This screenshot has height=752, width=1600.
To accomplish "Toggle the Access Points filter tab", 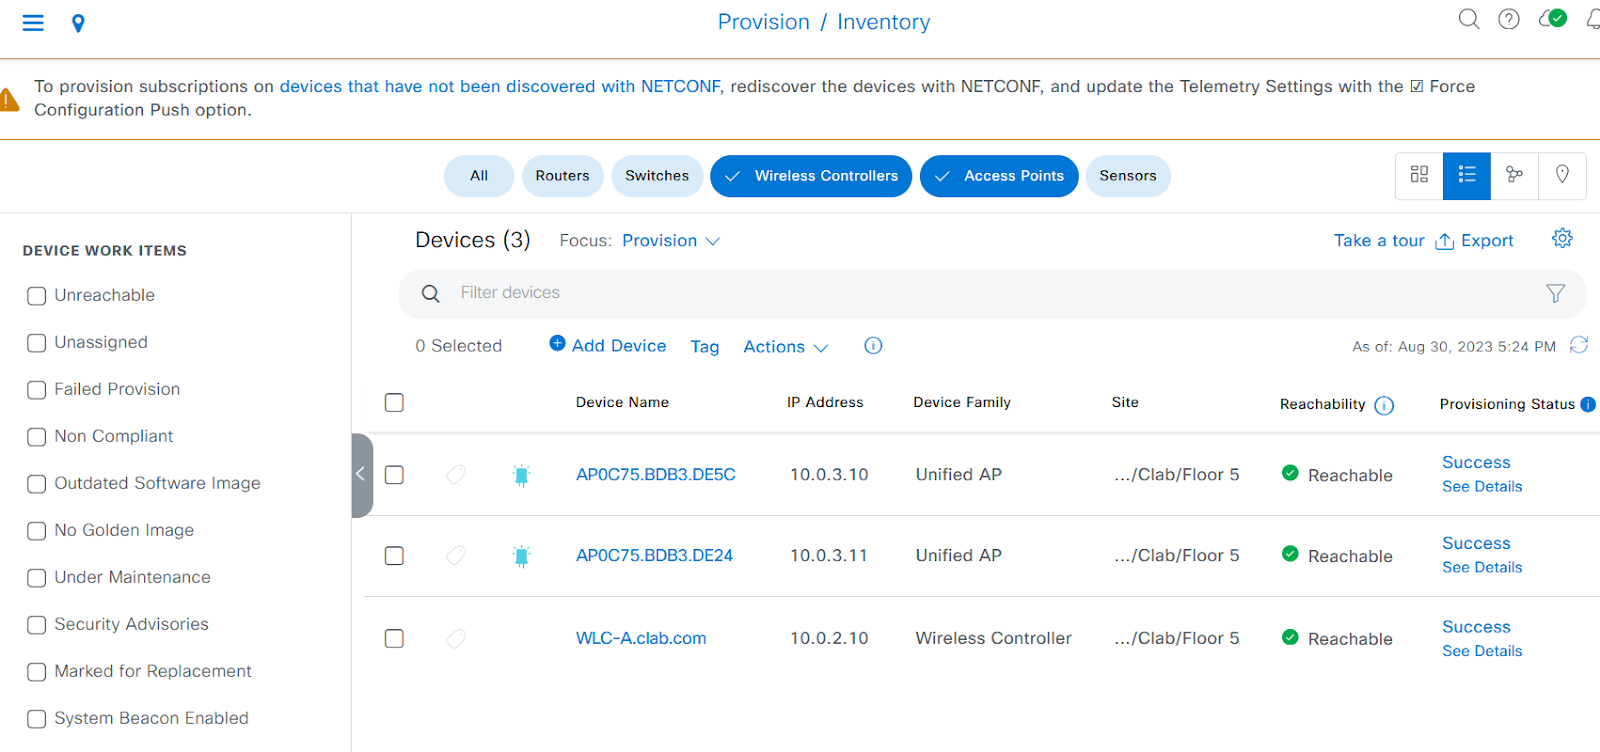I will tap(999, 176).
